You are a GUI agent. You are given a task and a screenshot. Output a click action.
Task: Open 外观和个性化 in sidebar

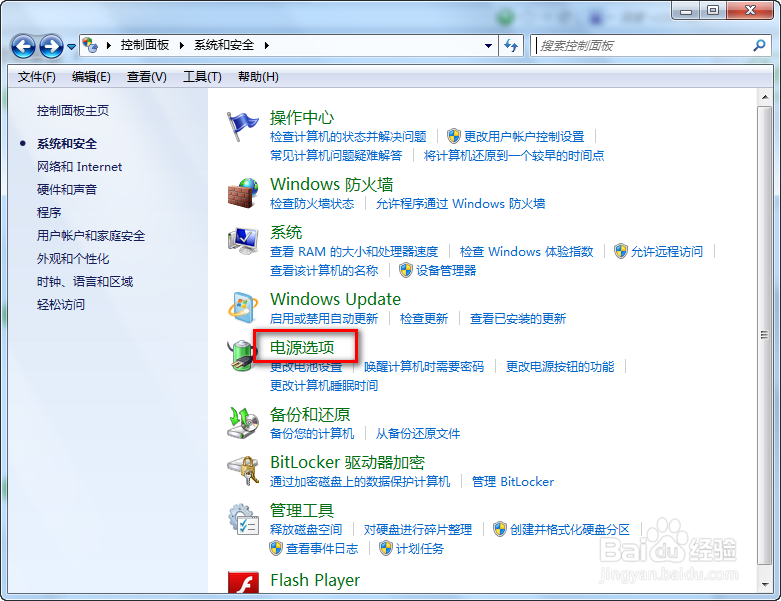tap(73, 258)
